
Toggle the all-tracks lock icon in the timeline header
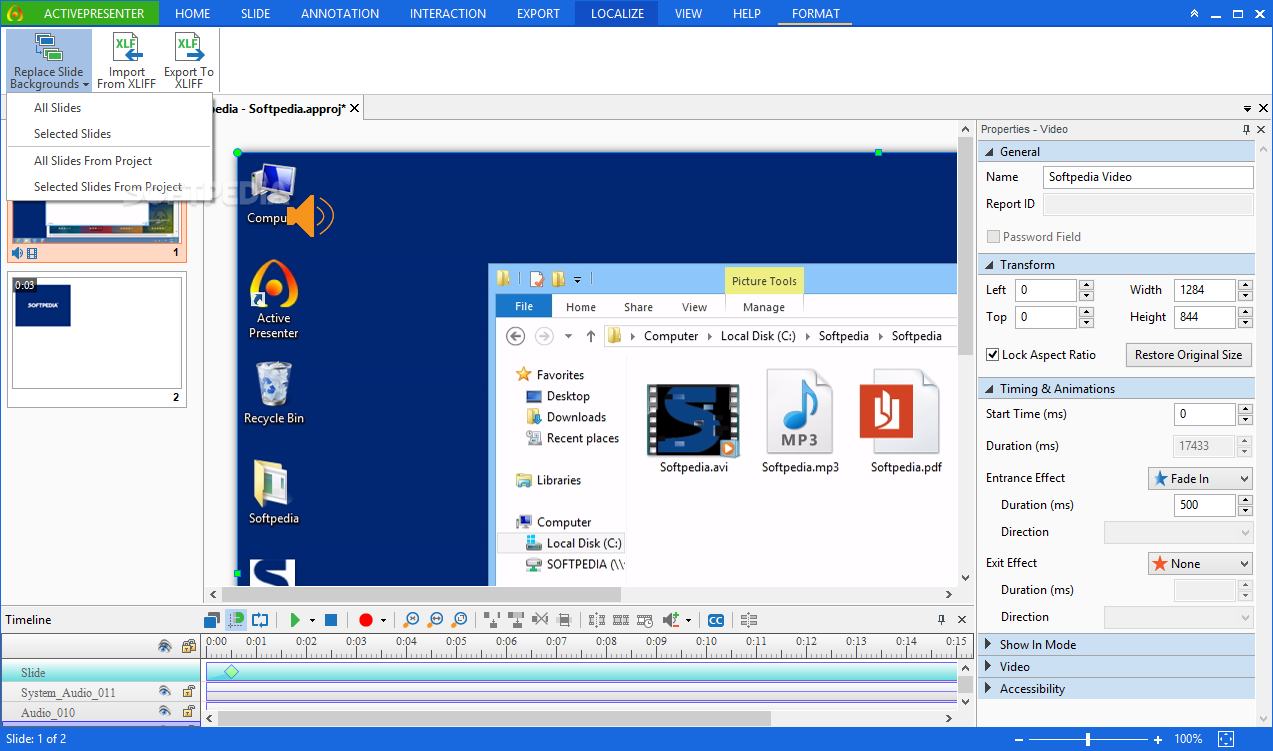click(189, 647)
